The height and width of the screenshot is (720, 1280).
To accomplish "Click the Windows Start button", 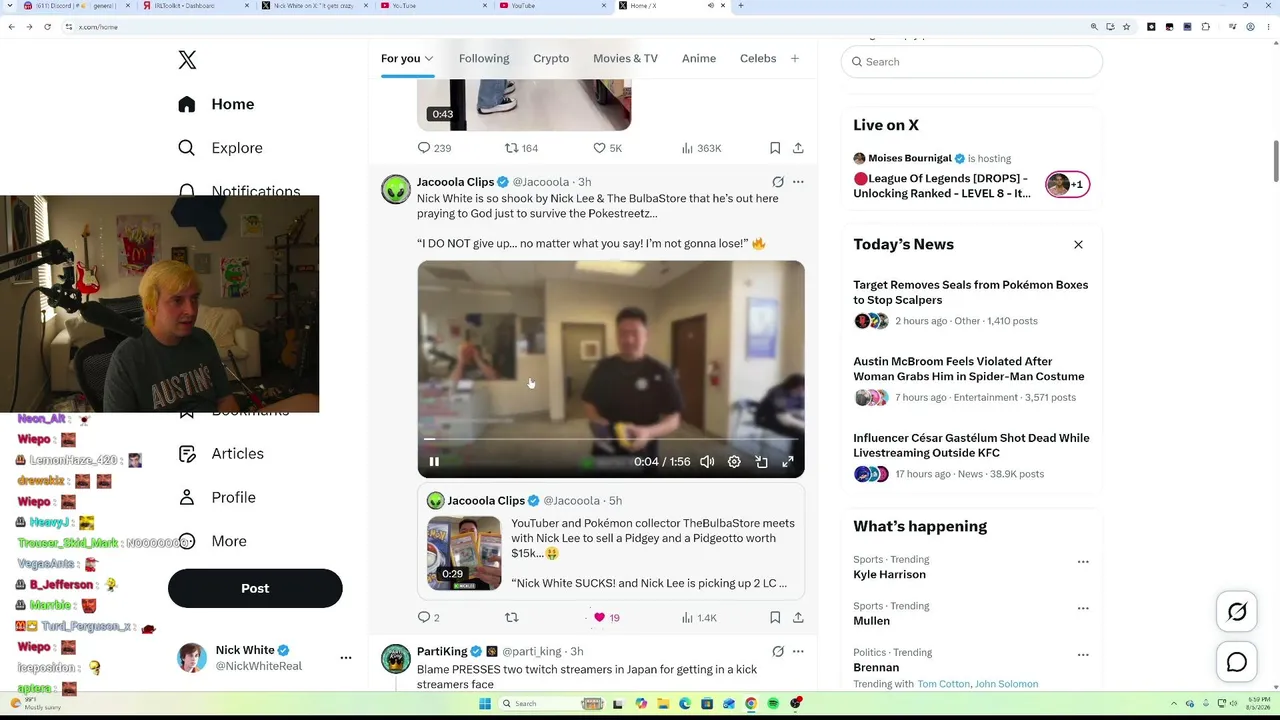I will pos(485,704).
